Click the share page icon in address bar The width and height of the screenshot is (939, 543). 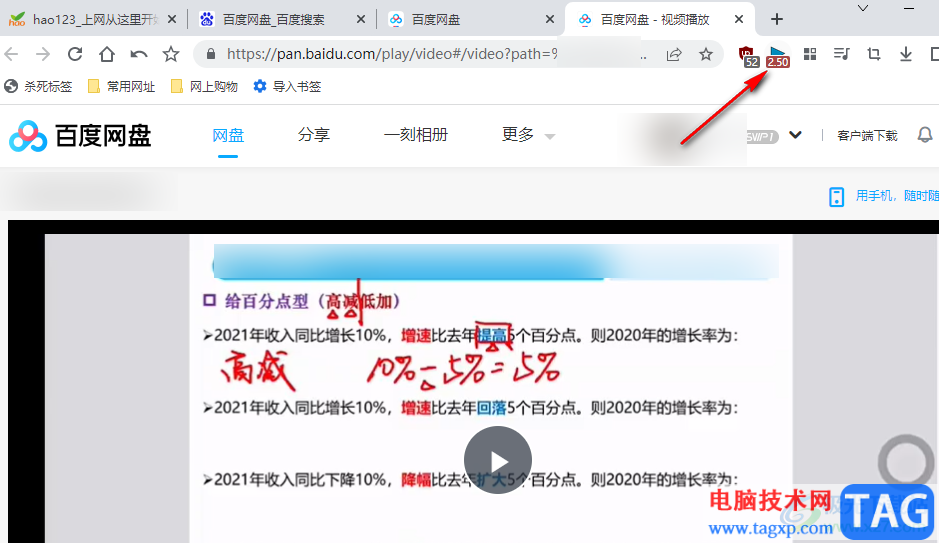point(674,54)
